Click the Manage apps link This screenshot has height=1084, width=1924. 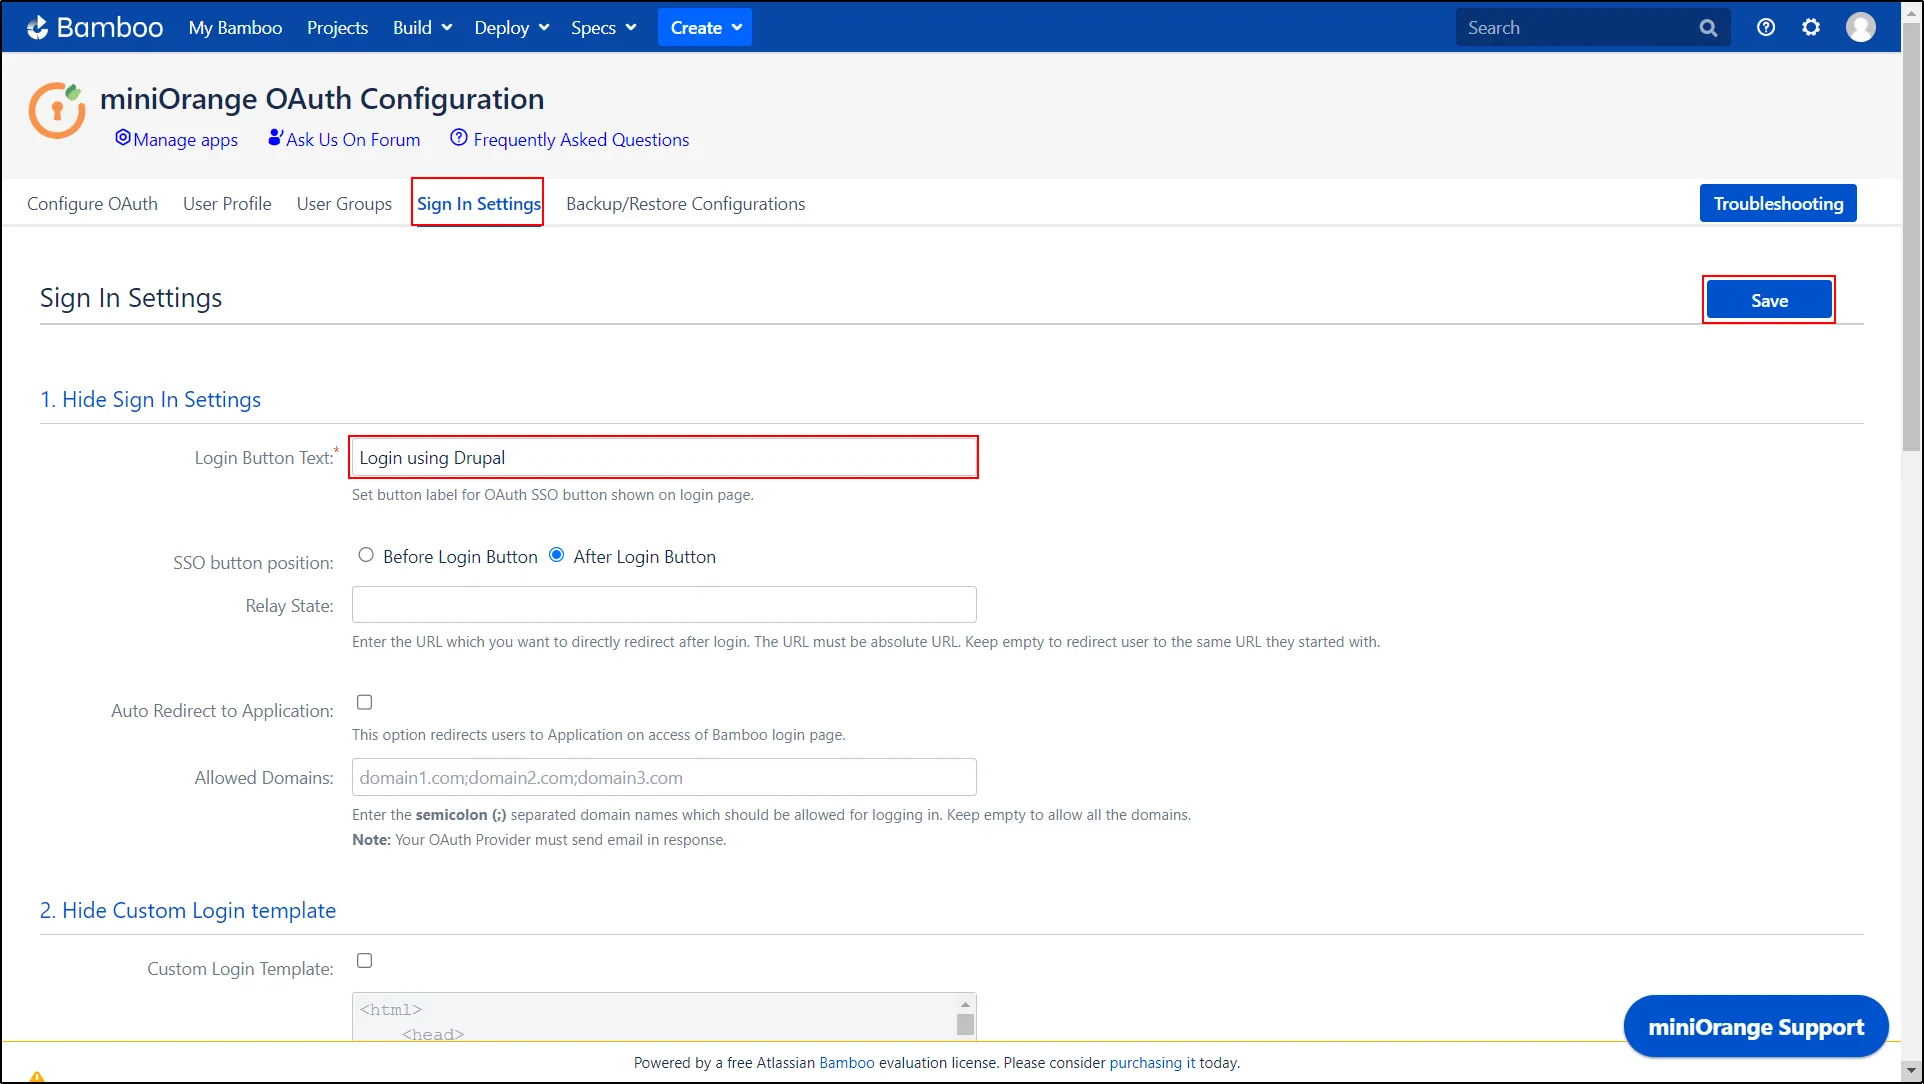177,140
